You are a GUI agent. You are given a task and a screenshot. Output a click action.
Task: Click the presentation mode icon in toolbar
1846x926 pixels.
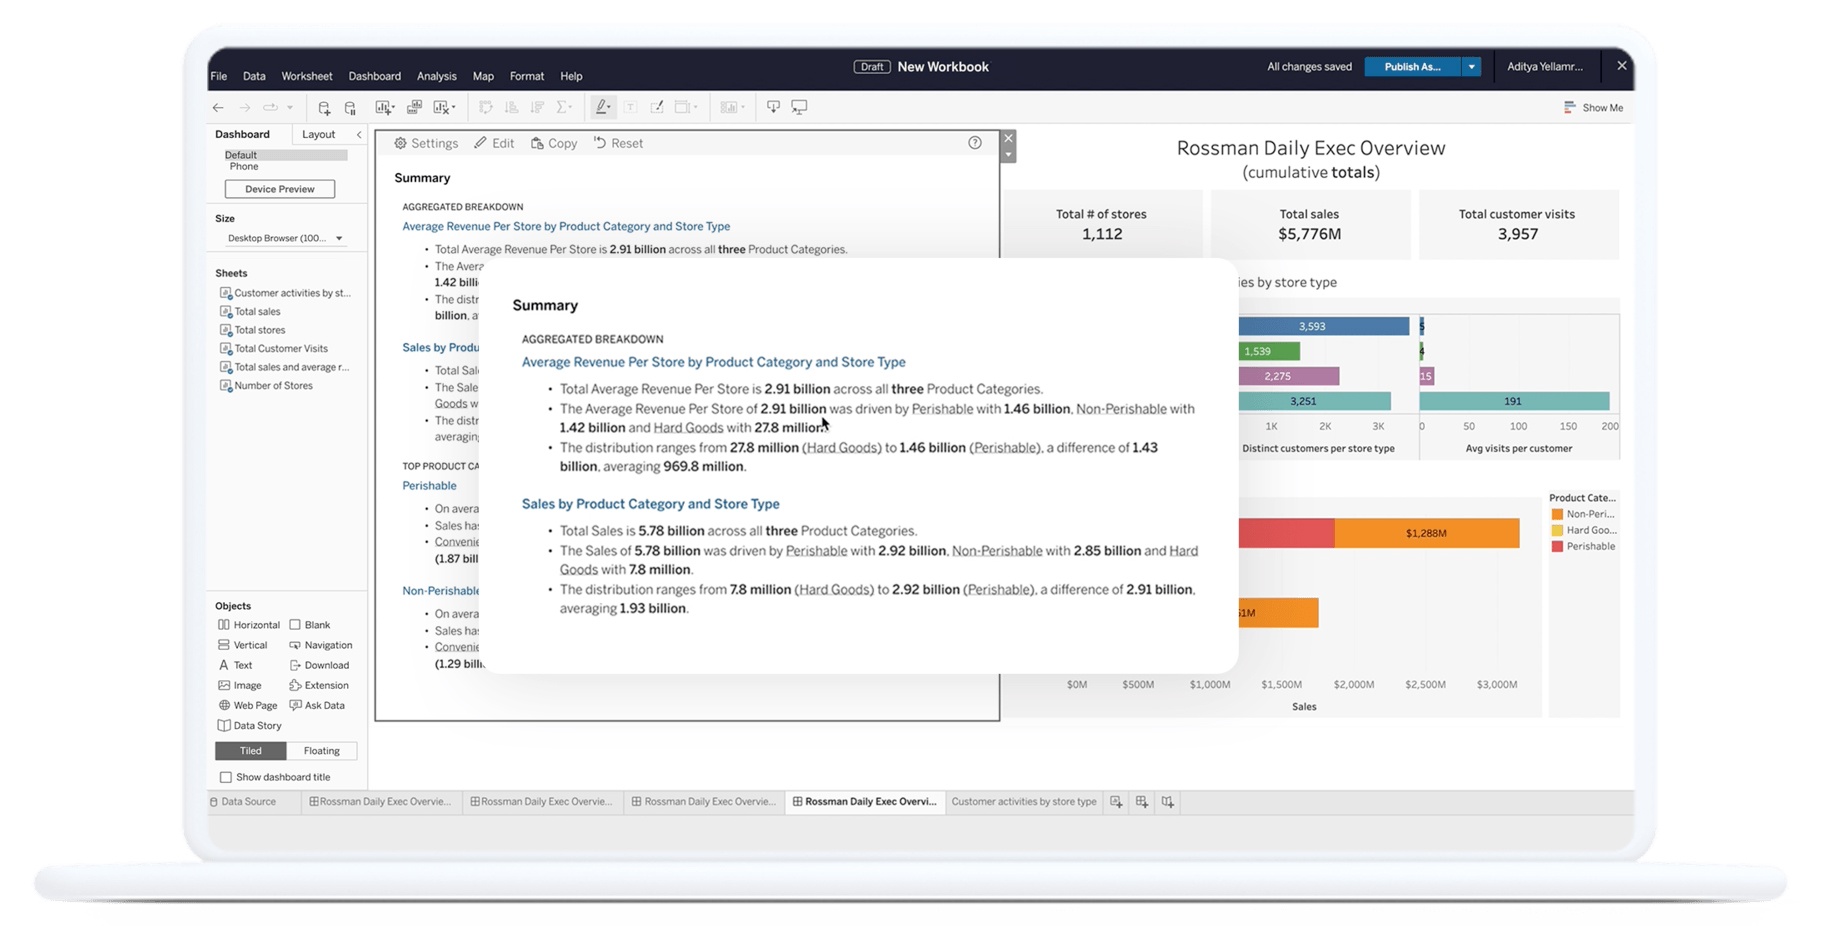799,107
